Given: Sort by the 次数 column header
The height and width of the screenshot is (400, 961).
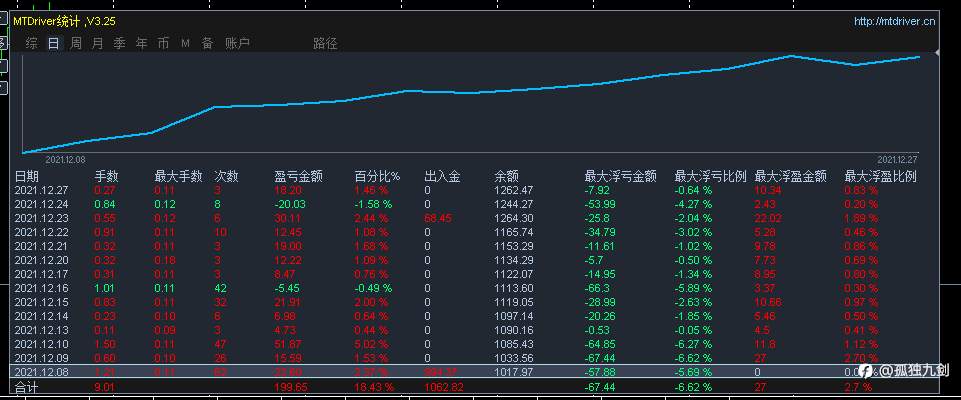Looking at the screenshot, I should click(x=226, y=176).
